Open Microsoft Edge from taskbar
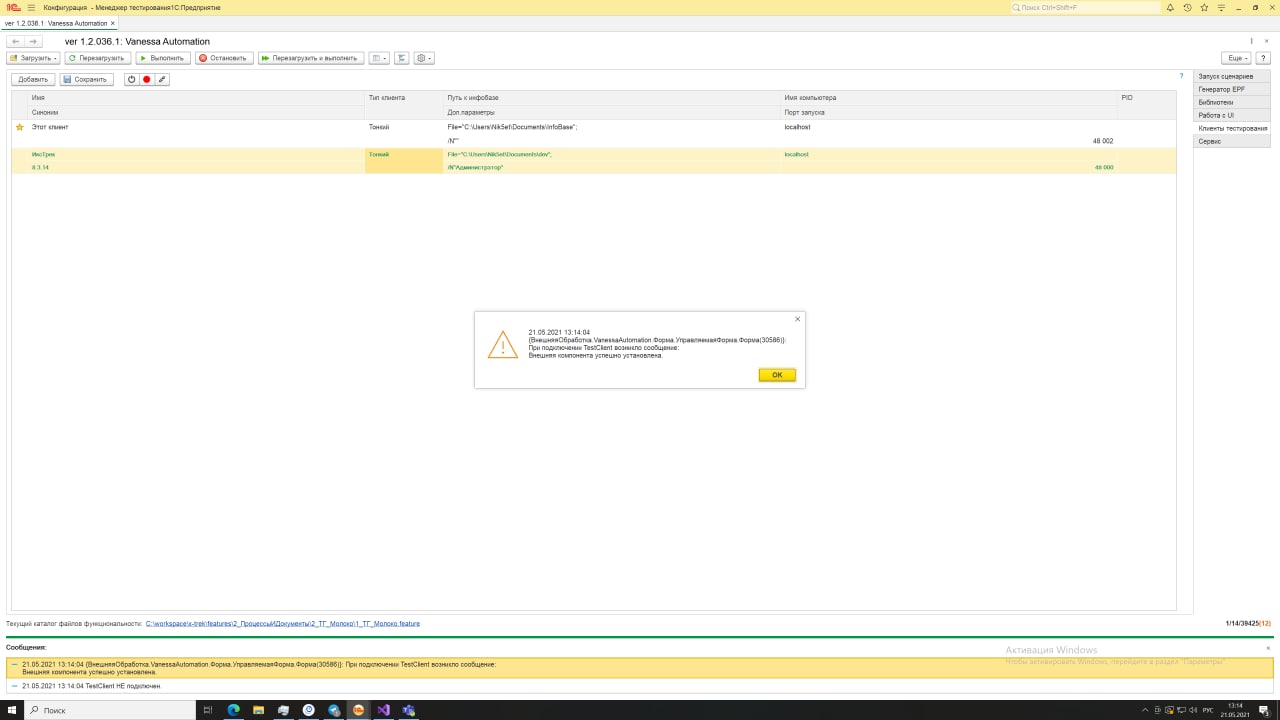Image resolution: width=1280 pixels, height=720 pixels. coord(234,710)
